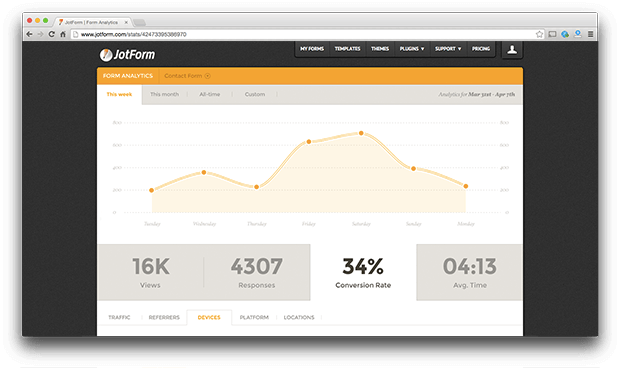
Task: Open a new browser tab
Action: (x=140, y=23)
